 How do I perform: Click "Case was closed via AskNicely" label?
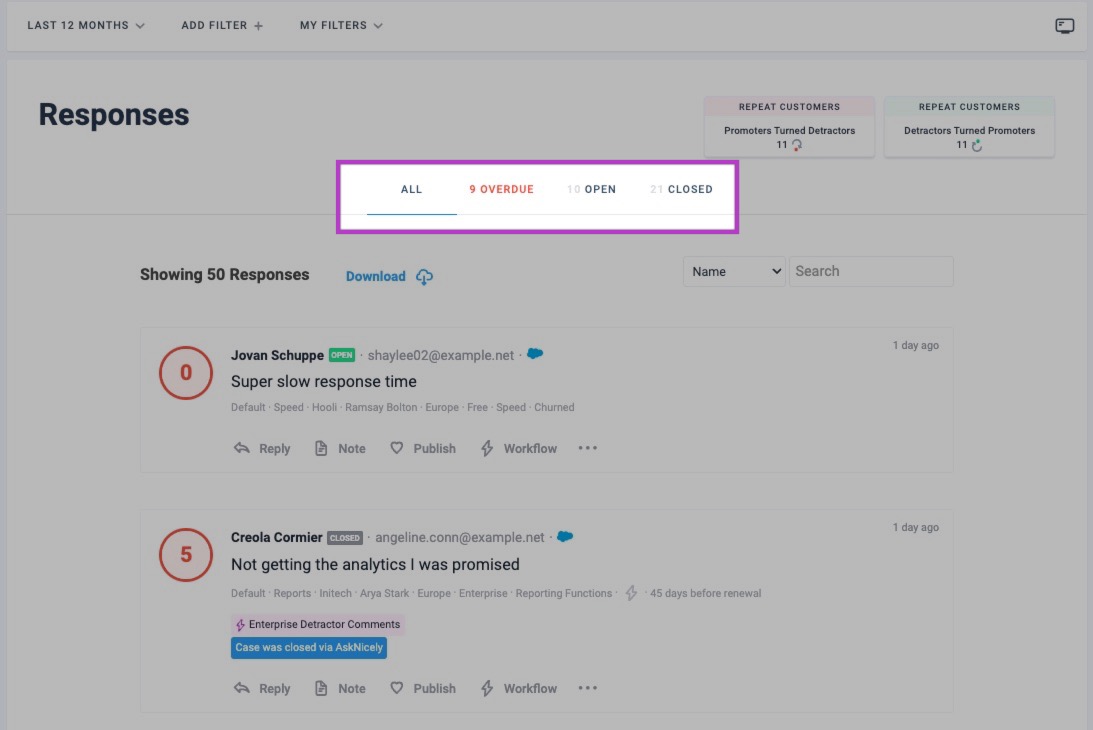coord(309,647)
